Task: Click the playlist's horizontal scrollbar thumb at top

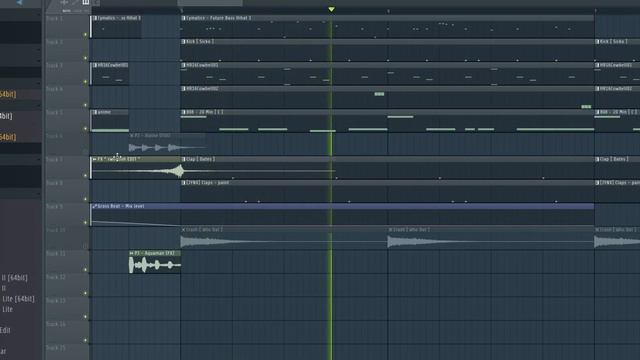Action: pos(210,3)
